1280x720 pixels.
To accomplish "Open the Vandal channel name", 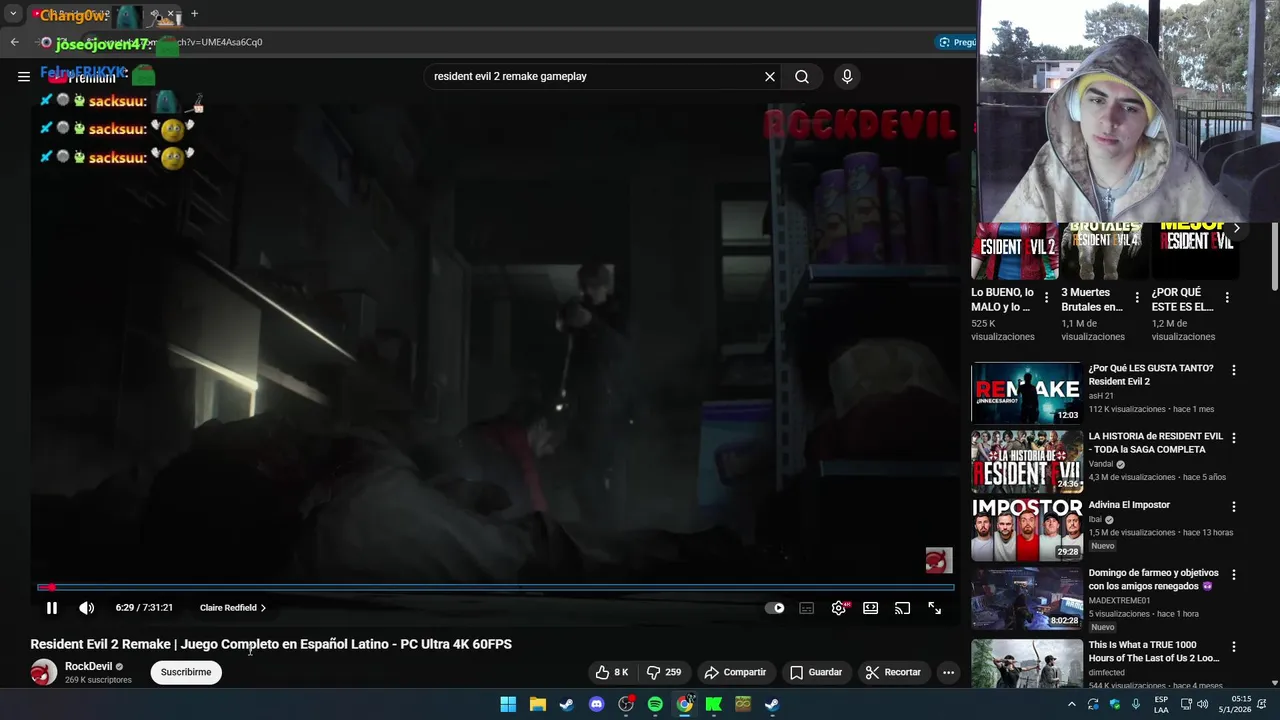I will pos(1101,464).
